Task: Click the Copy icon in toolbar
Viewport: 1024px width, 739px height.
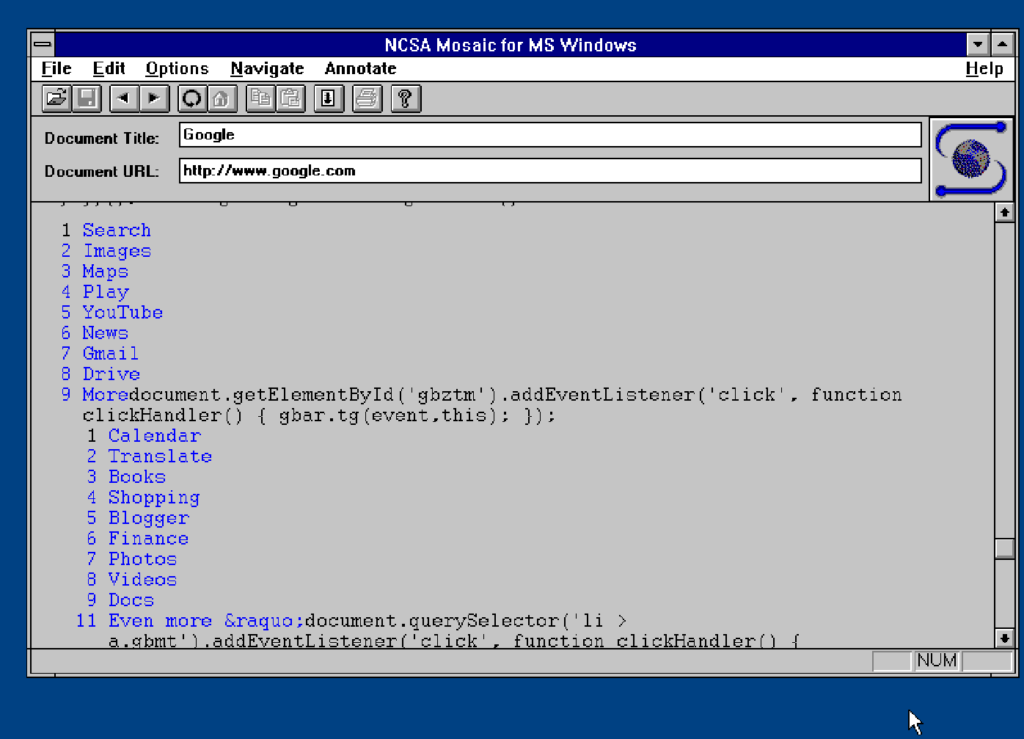Action: (x=260, y=98)
